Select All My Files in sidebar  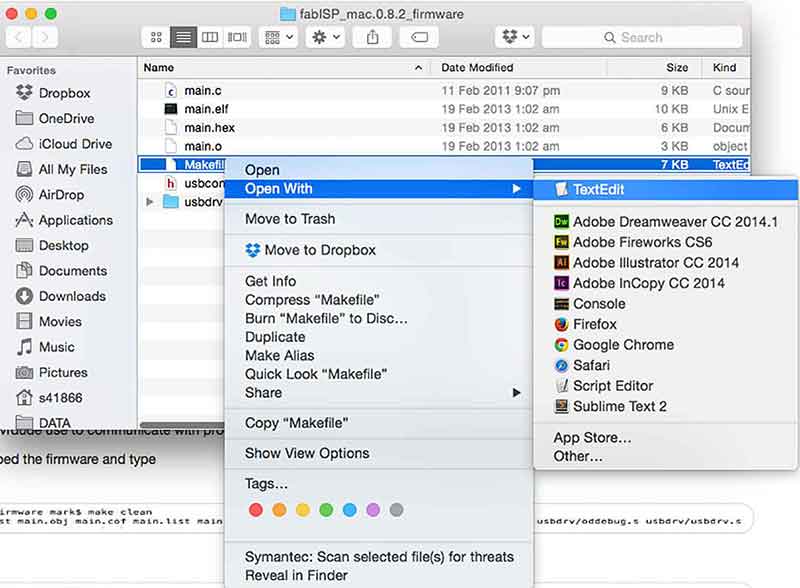[61, 169]
